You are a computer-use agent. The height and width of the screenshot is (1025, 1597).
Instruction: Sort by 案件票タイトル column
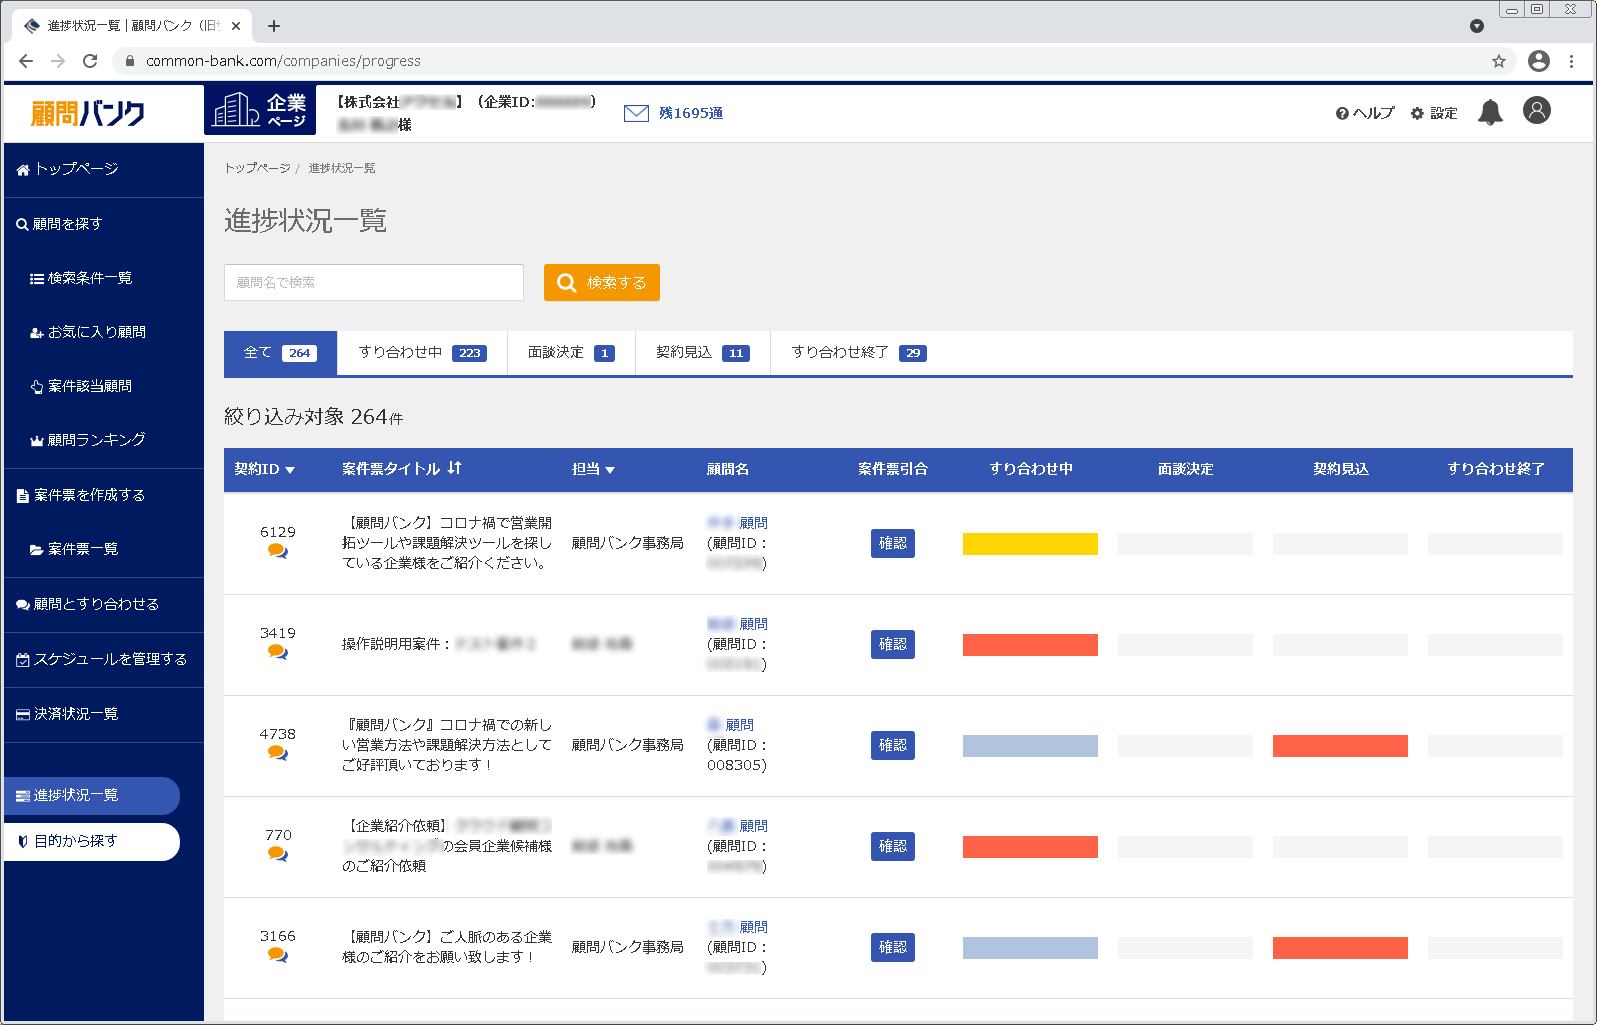click(455, 468)
